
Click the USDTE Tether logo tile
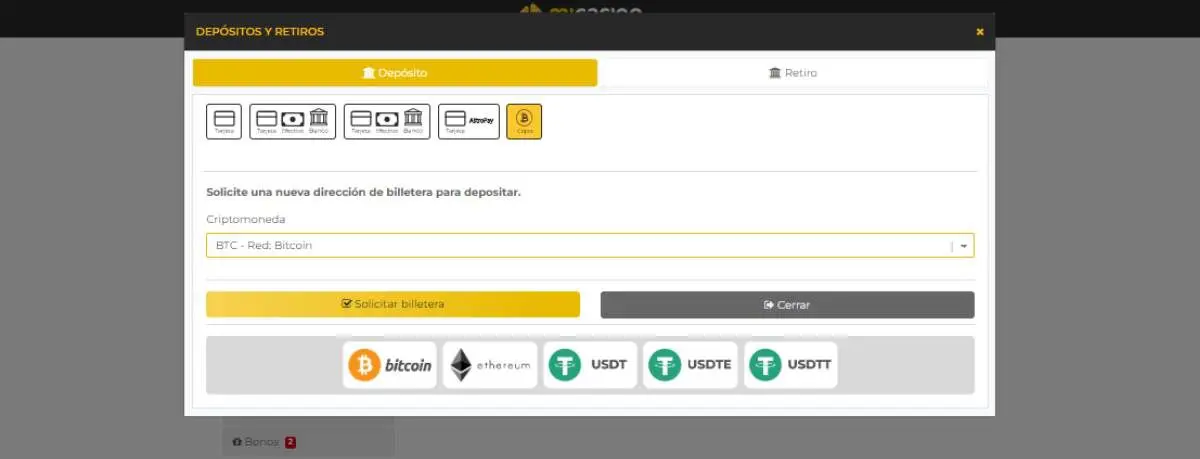click(x=690, y=365)
